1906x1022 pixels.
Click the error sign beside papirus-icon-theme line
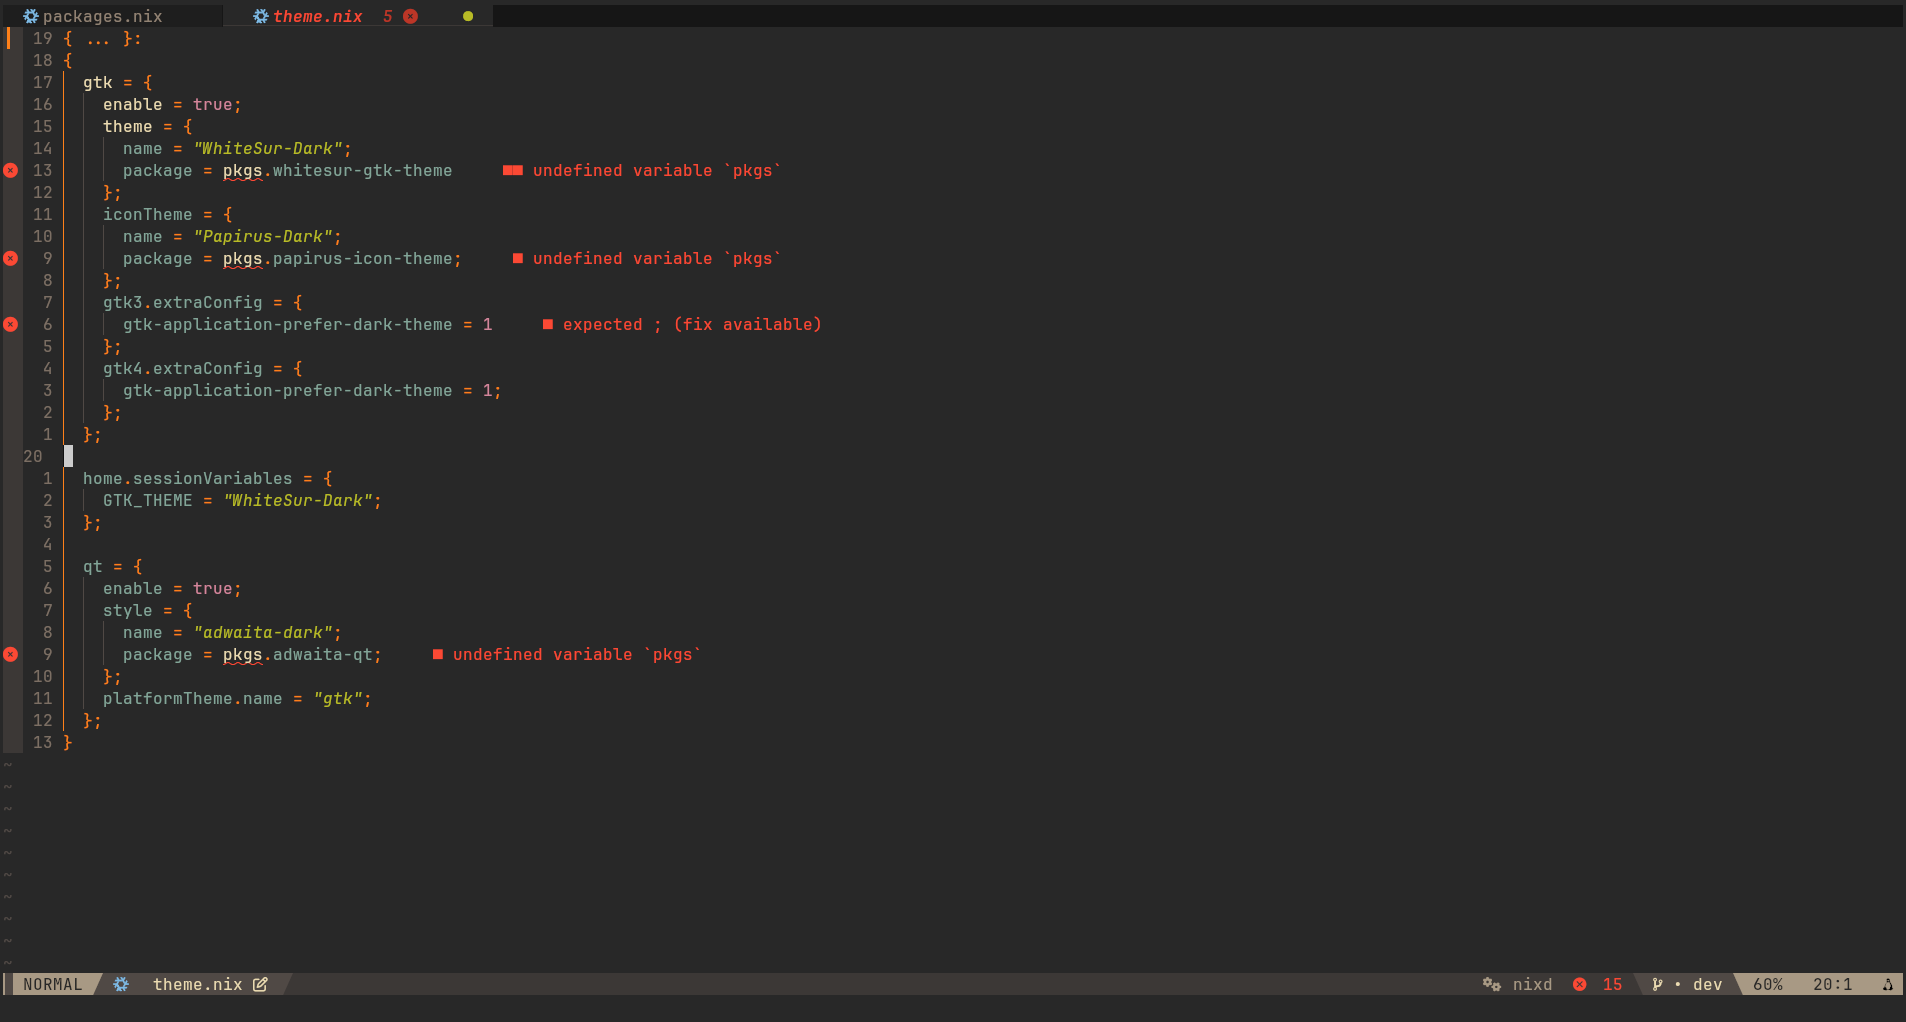pos(11,258)
